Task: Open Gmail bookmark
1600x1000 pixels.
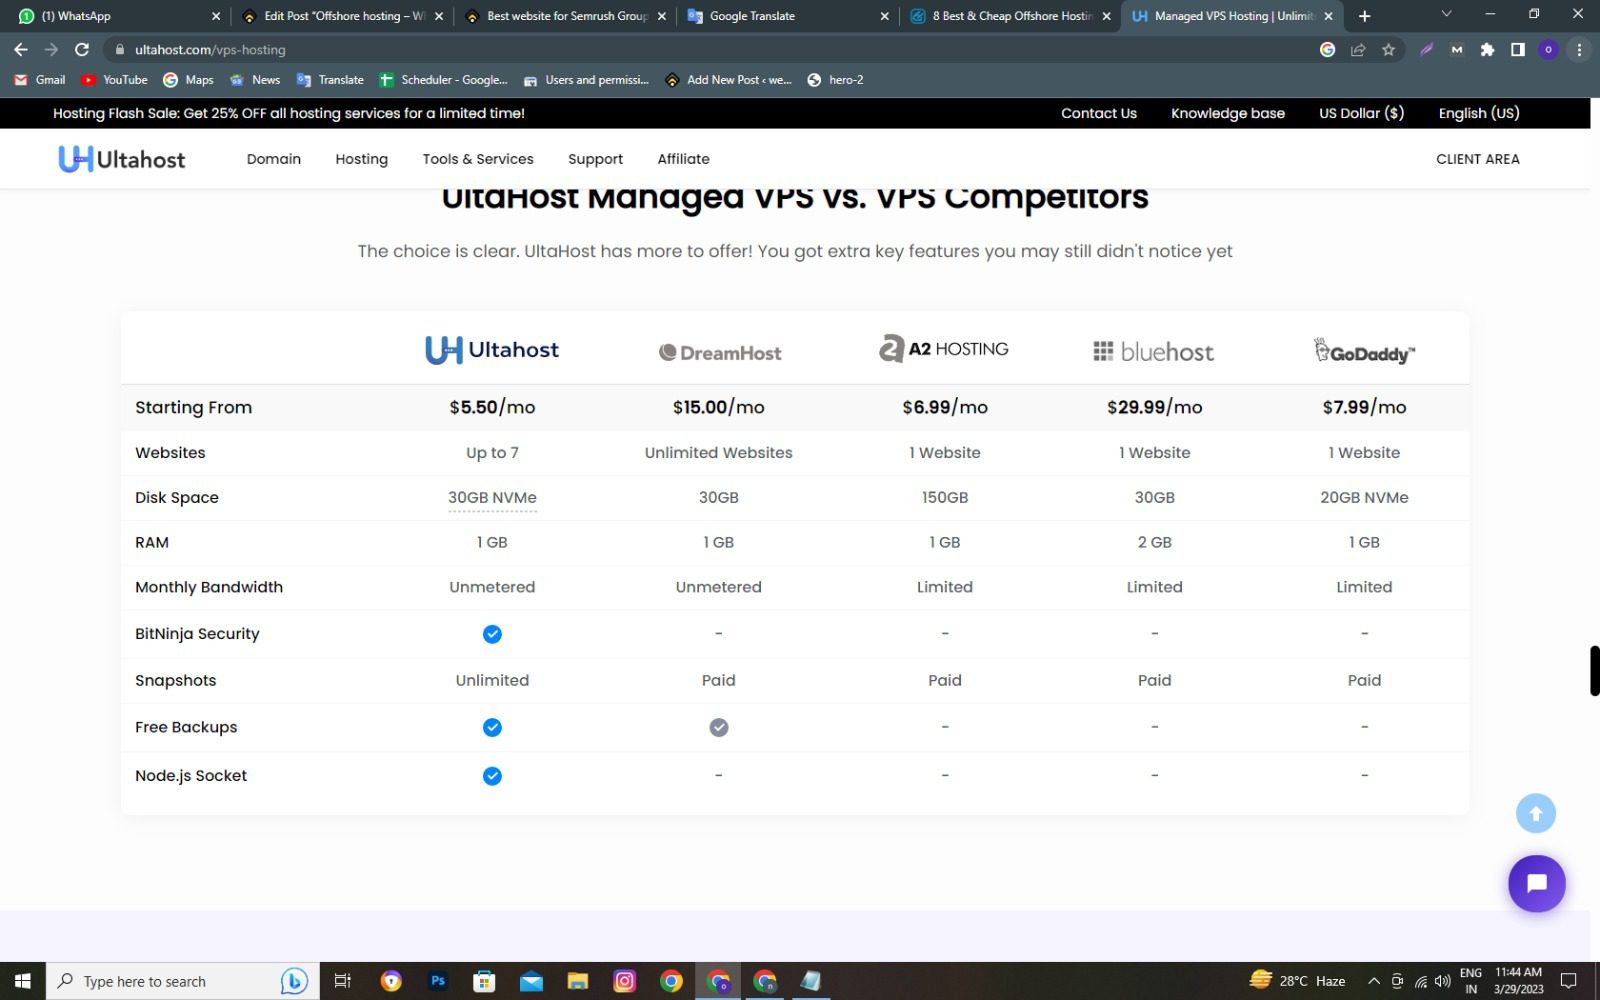Action: pos(40,80)
